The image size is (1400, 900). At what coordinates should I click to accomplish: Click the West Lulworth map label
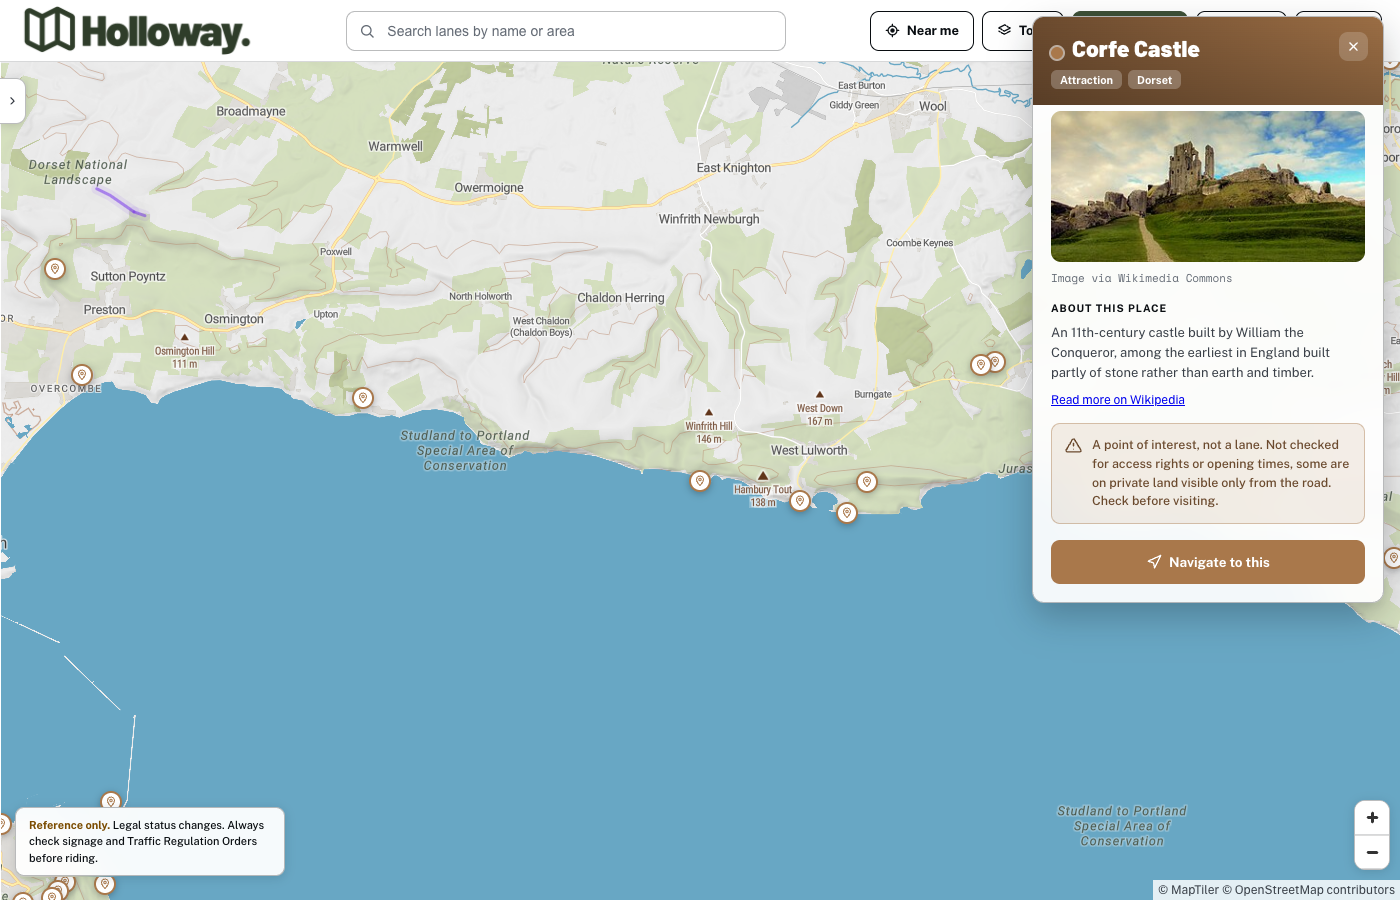click(809, 451)
